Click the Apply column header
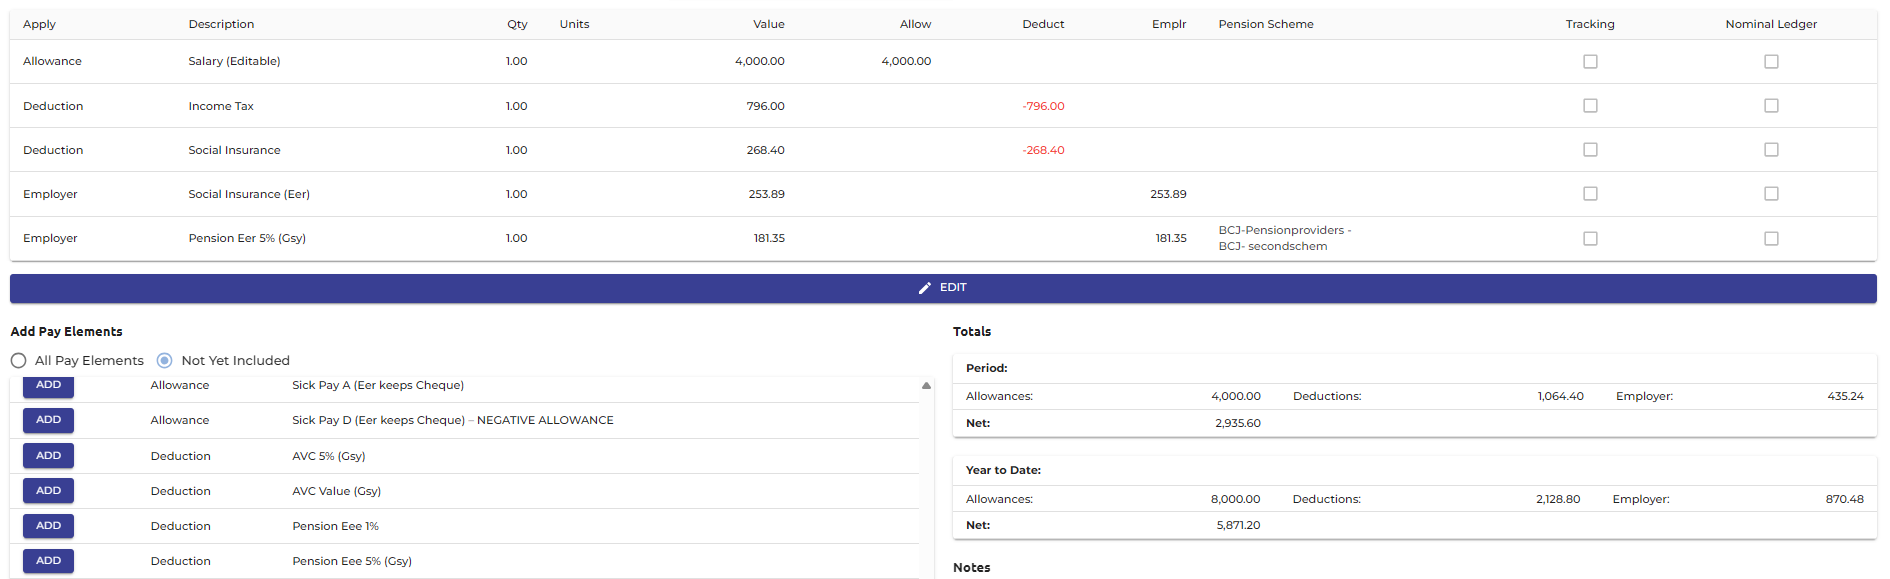Image resolution: width=1890 pixels, height=579 pixels. 39,24
